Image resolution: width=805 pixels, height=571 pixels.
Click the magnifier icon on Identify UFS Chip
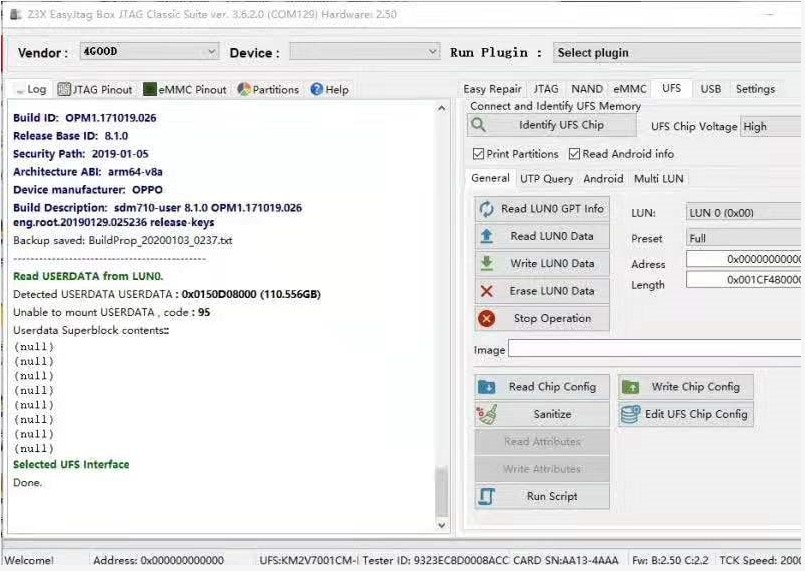point(478,125)
